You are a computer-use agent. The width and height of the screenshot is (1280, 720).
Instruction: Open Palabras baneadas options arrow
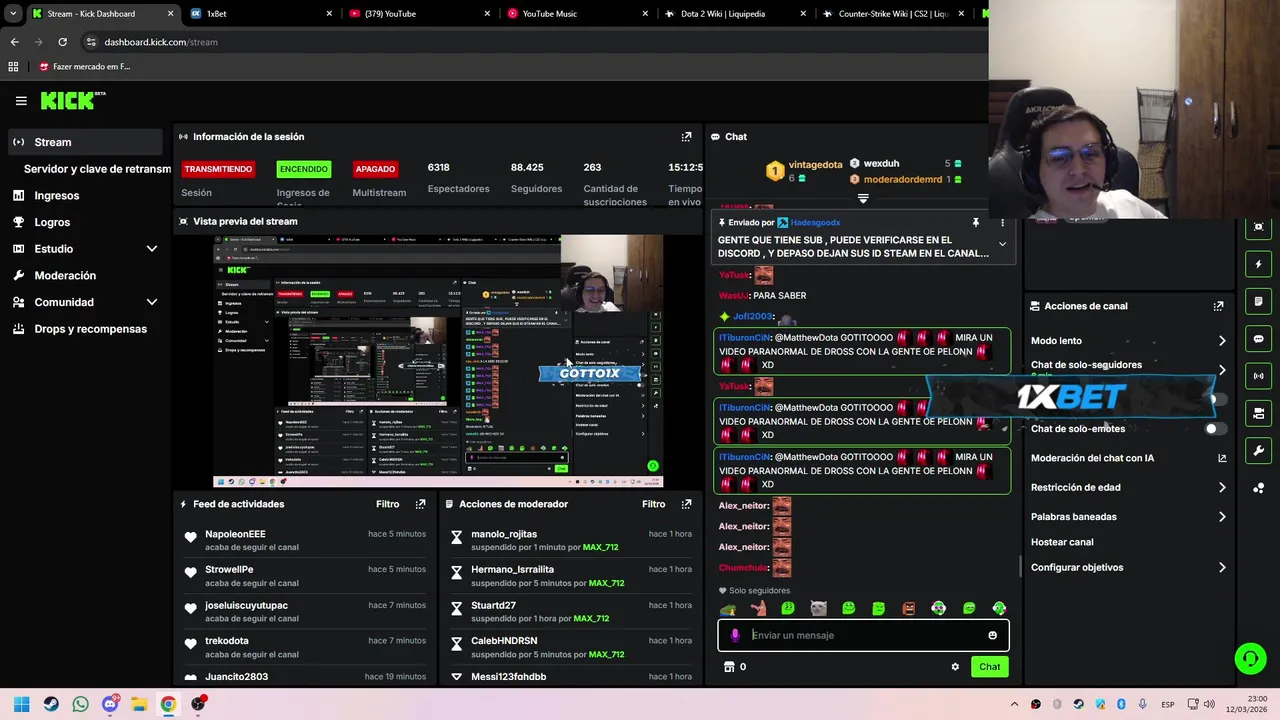[x=1222, y=517]
